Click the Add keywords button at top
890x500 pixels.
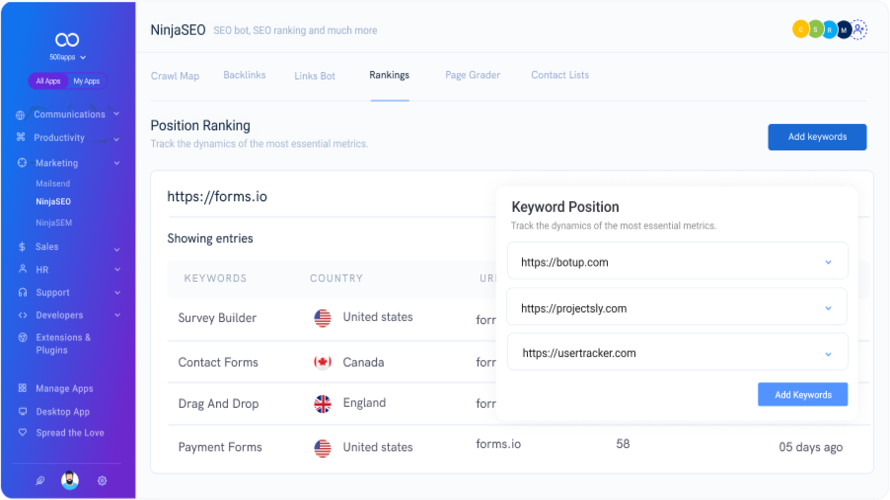tap(817, 137)
